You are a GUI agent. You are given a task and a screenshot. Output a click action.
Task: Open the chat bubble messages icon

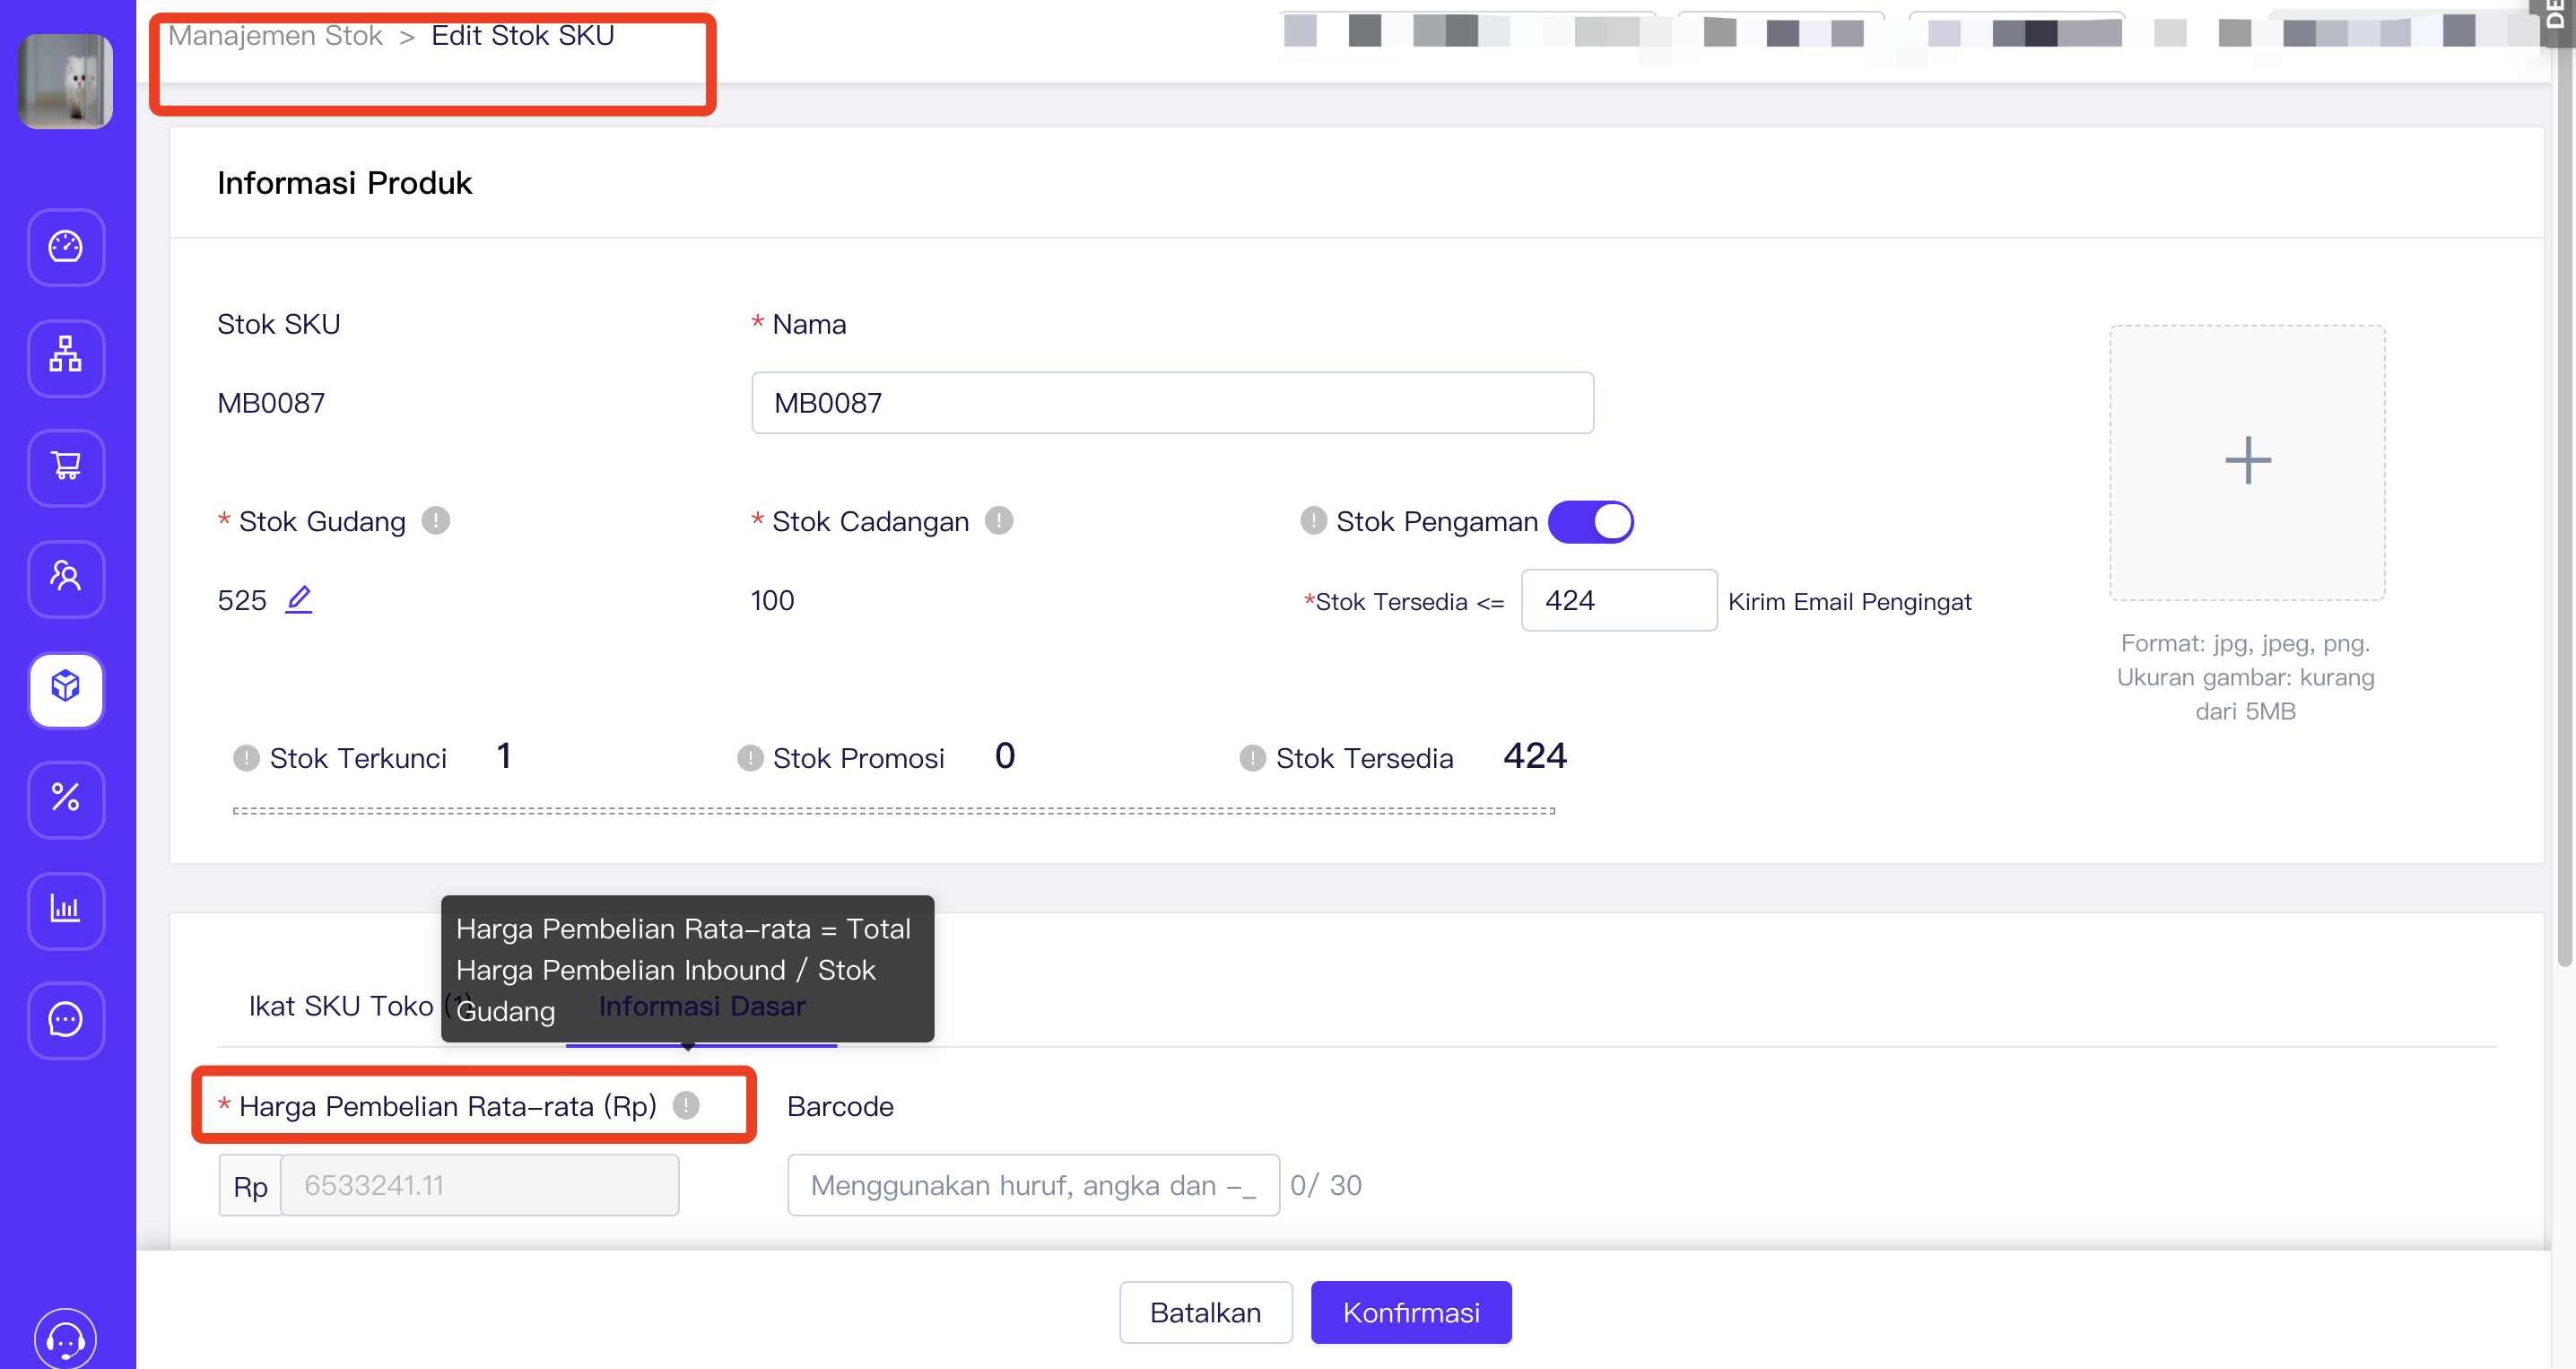coord(66,1019)
